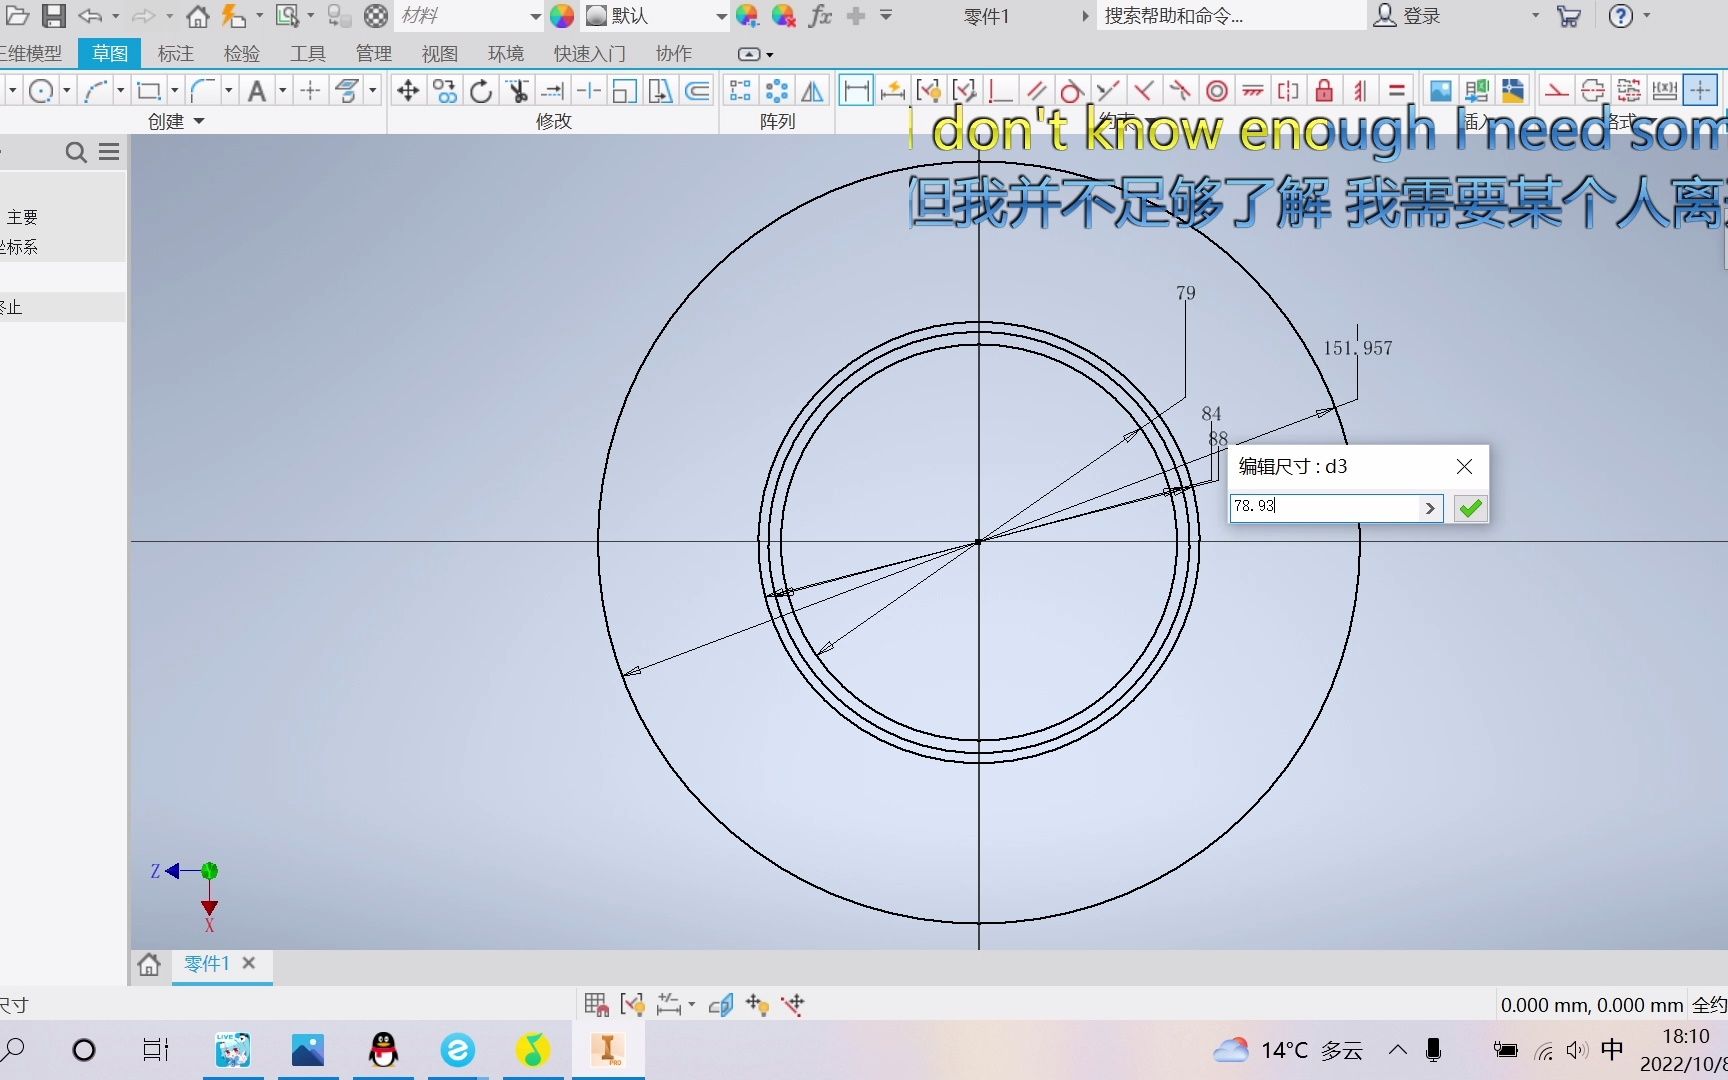
Task: Go to Home view icon in quick access
Action: click(198, 16)
